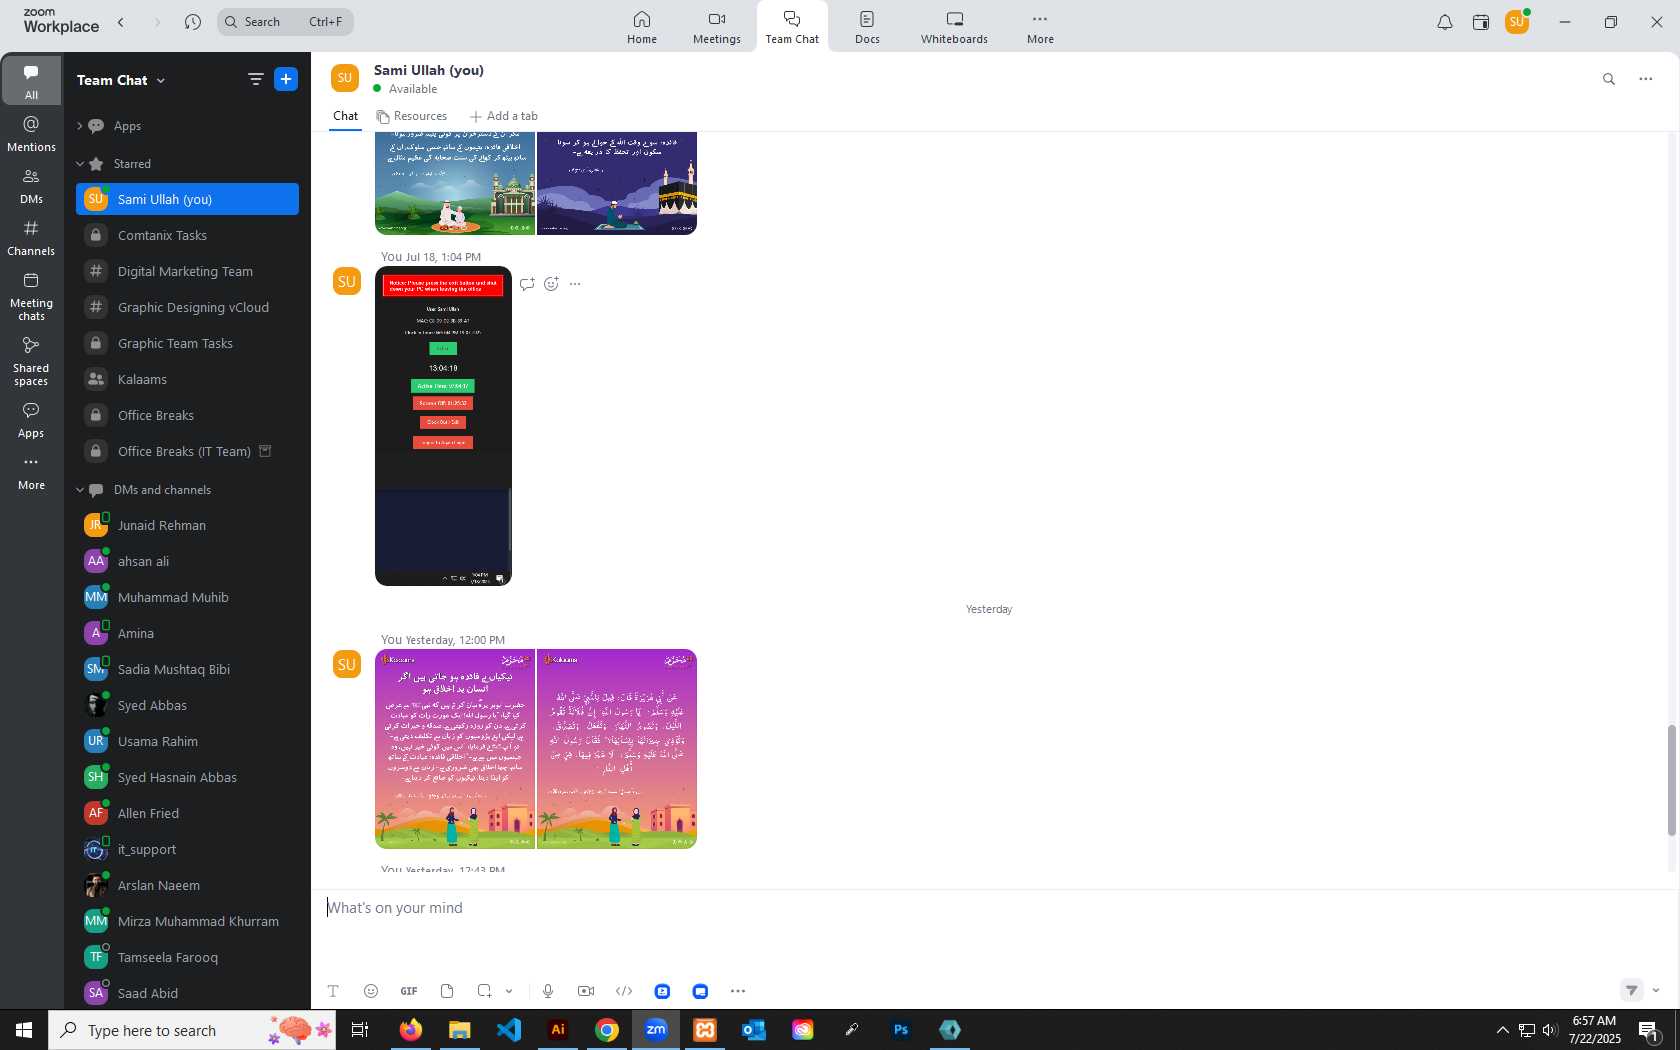Open screenshot options dropdown arrow

(x=509, y=991)
